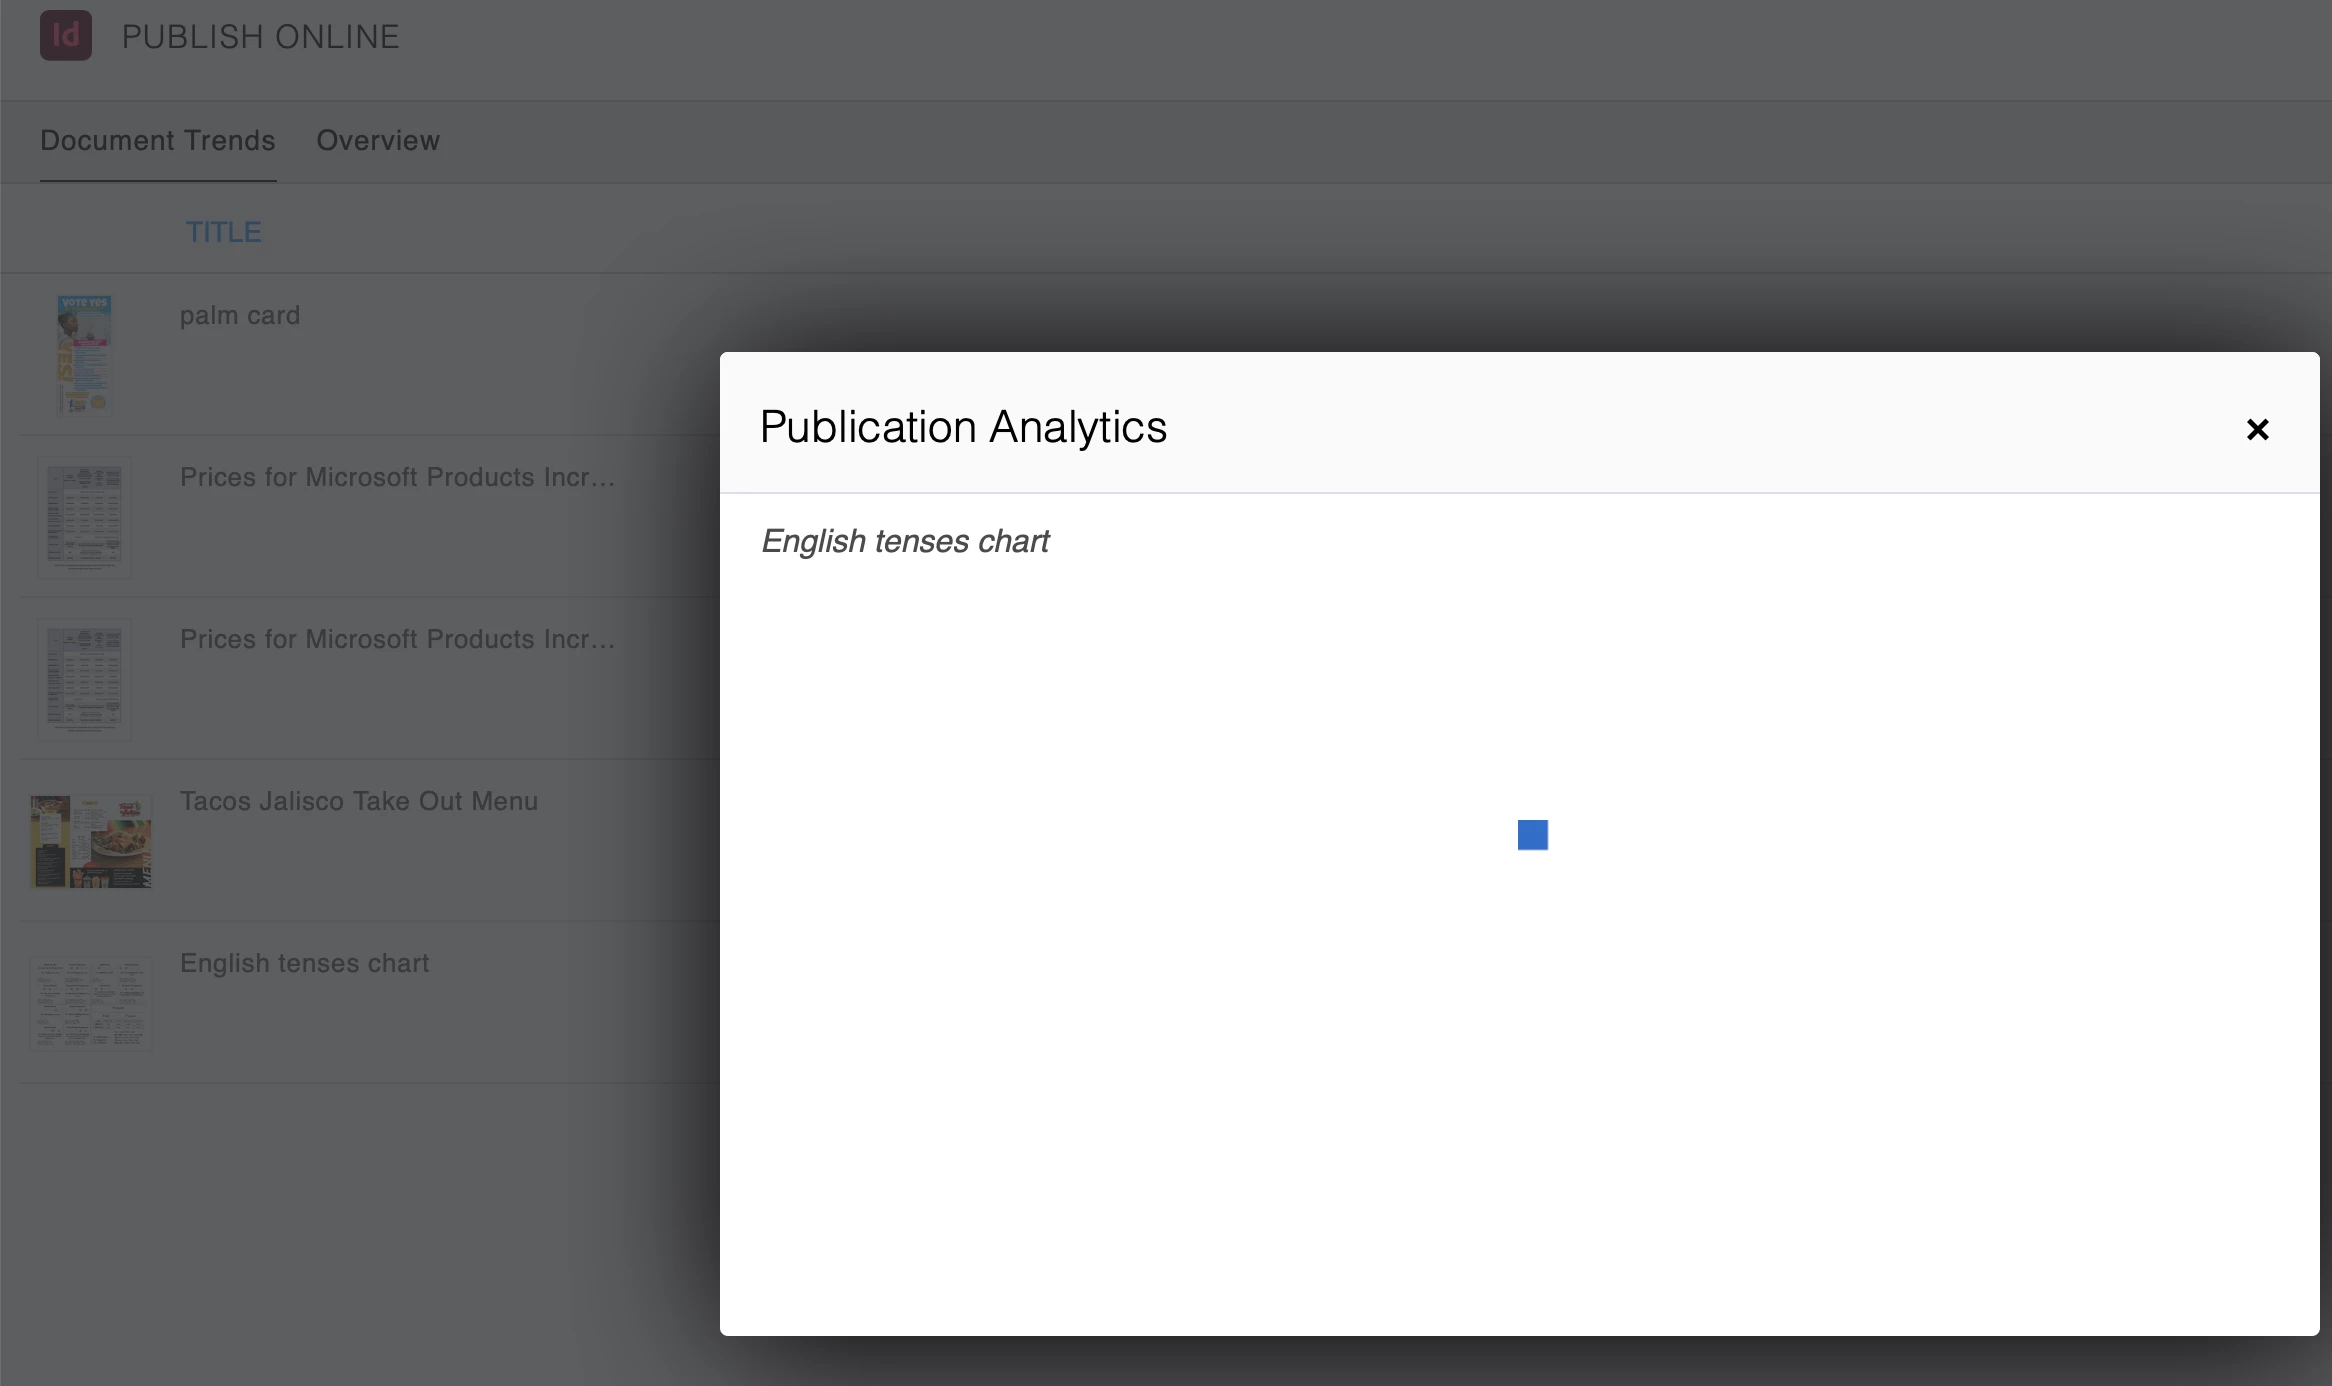2332x1386 pixels.
Task: Click the PUBLISH ONLINE header text
Action: tap(260, 37)
